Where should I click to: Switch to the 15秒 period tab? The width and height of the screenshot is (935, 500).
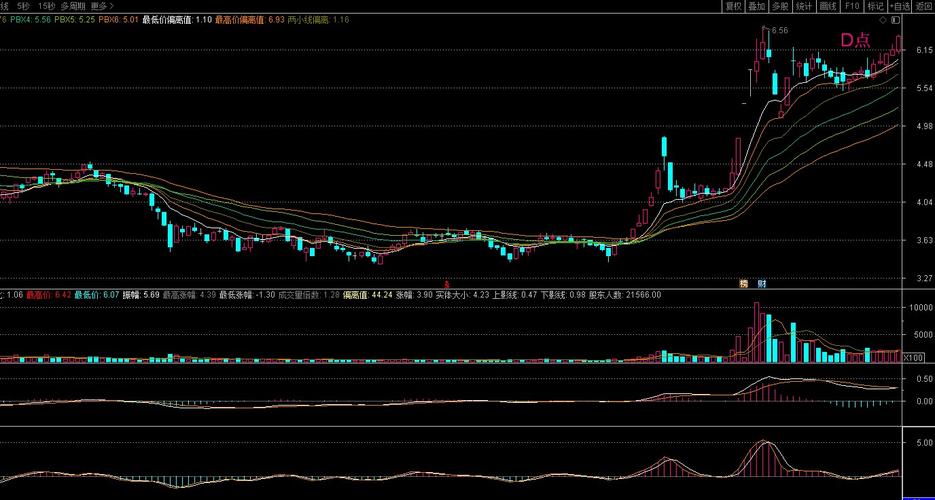pos(46,6)
